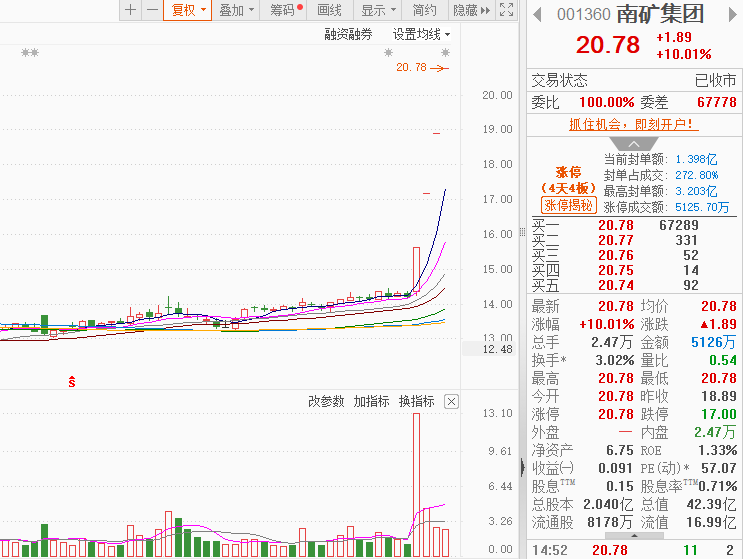Click the large red limit-up candlestick

[416, 270]
